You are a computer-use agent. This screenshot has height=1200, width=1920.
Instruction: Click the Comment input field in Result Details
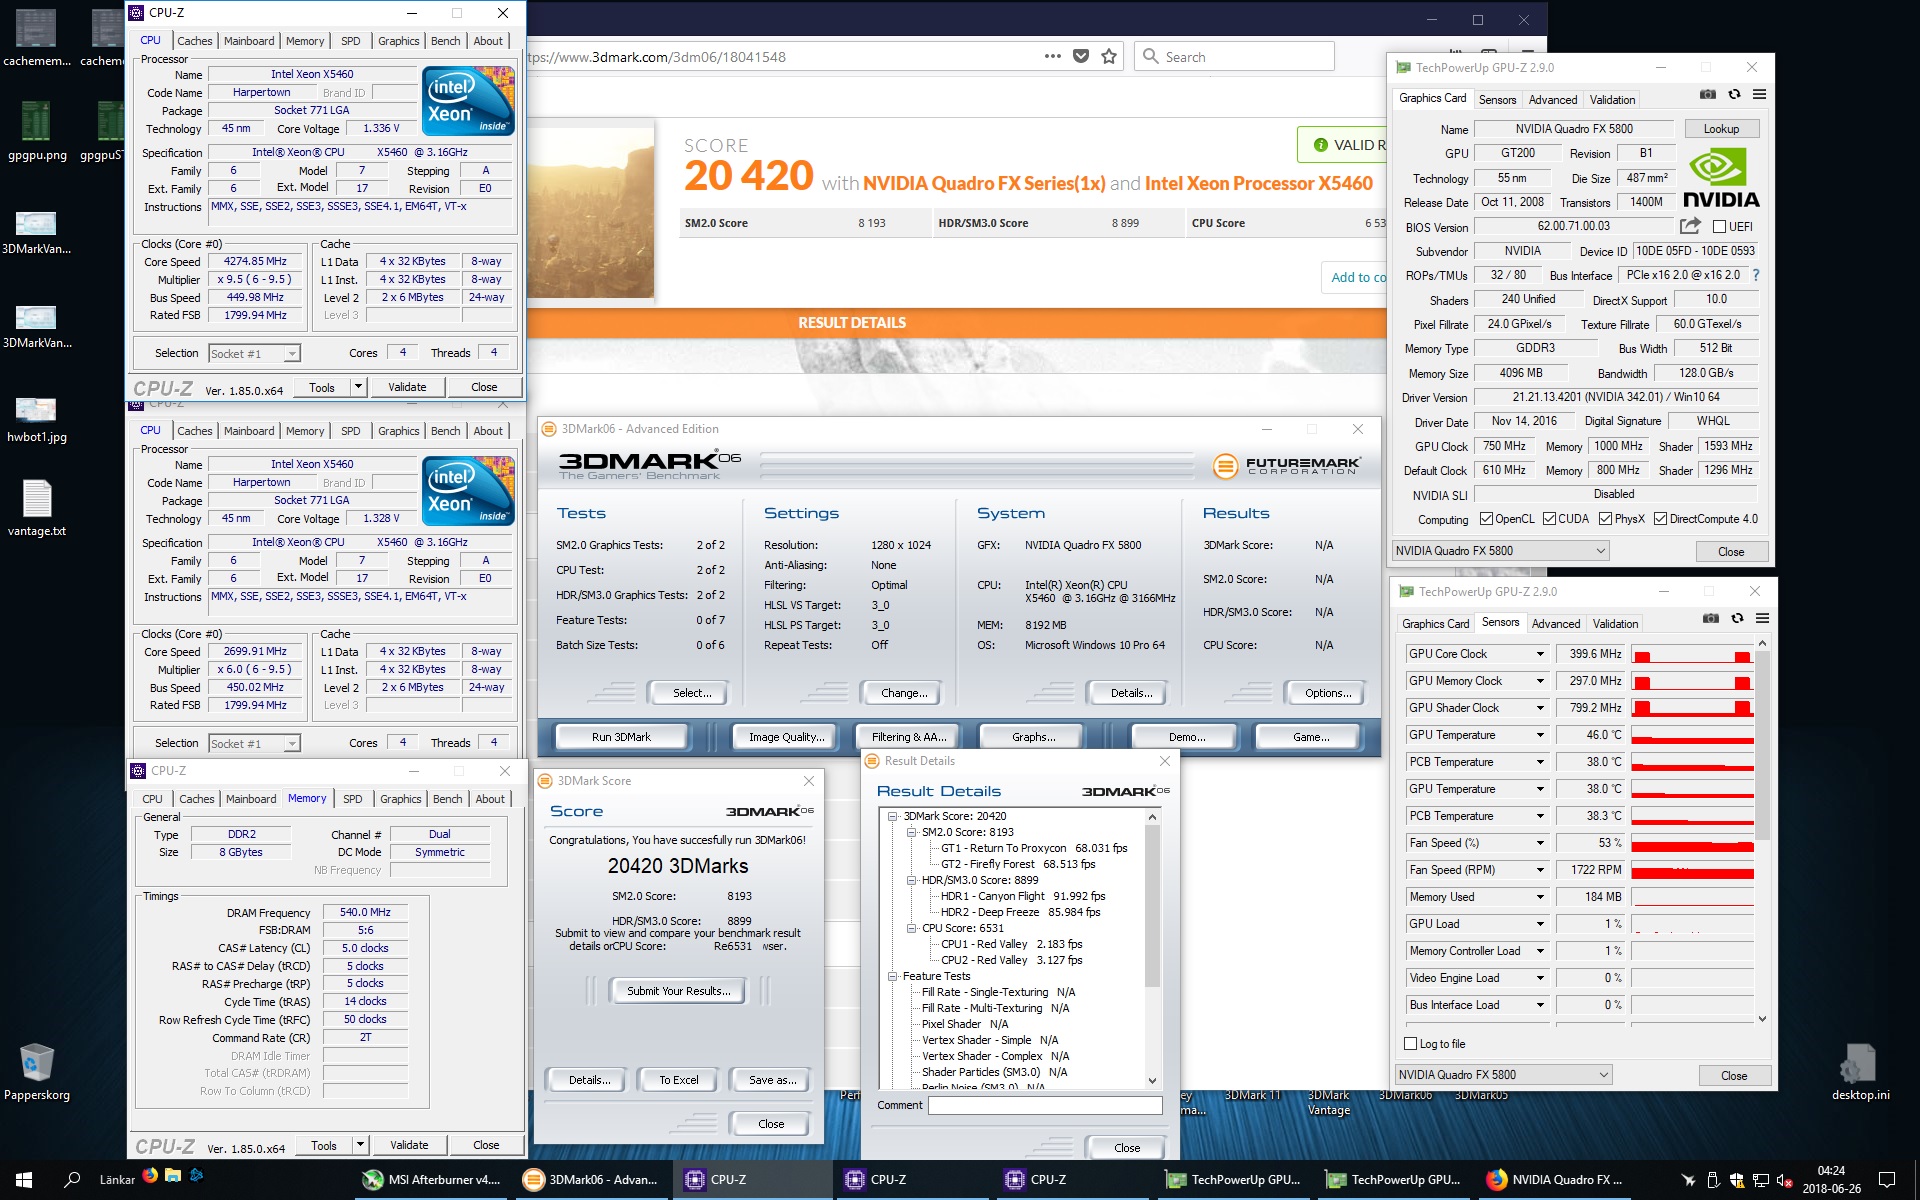[x=1045, y=1105]
